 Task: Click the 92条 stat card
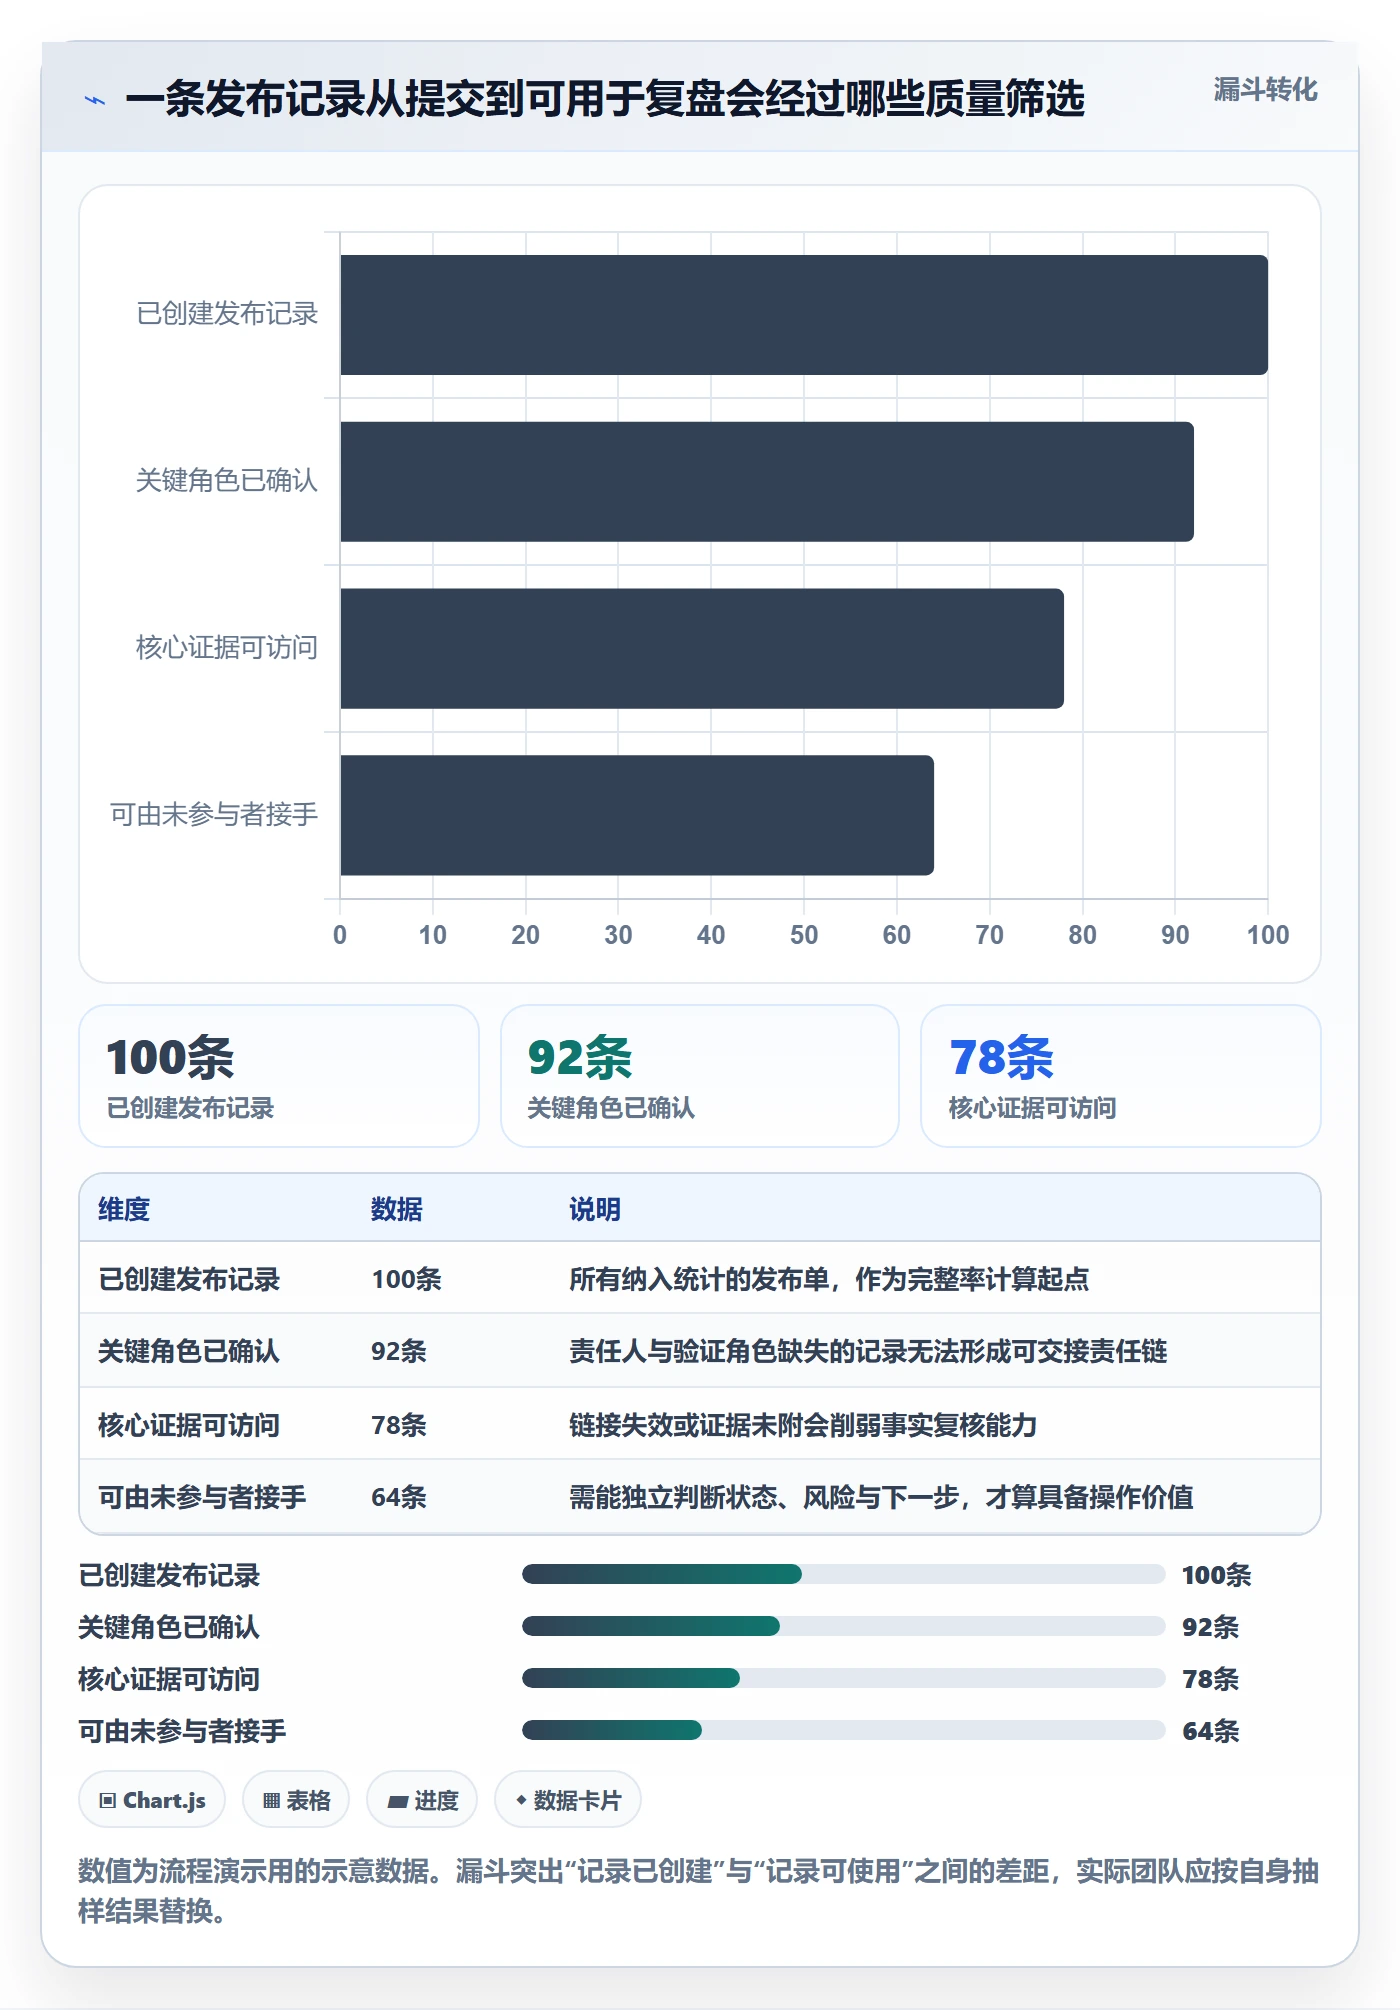(x=700, y=1076)
